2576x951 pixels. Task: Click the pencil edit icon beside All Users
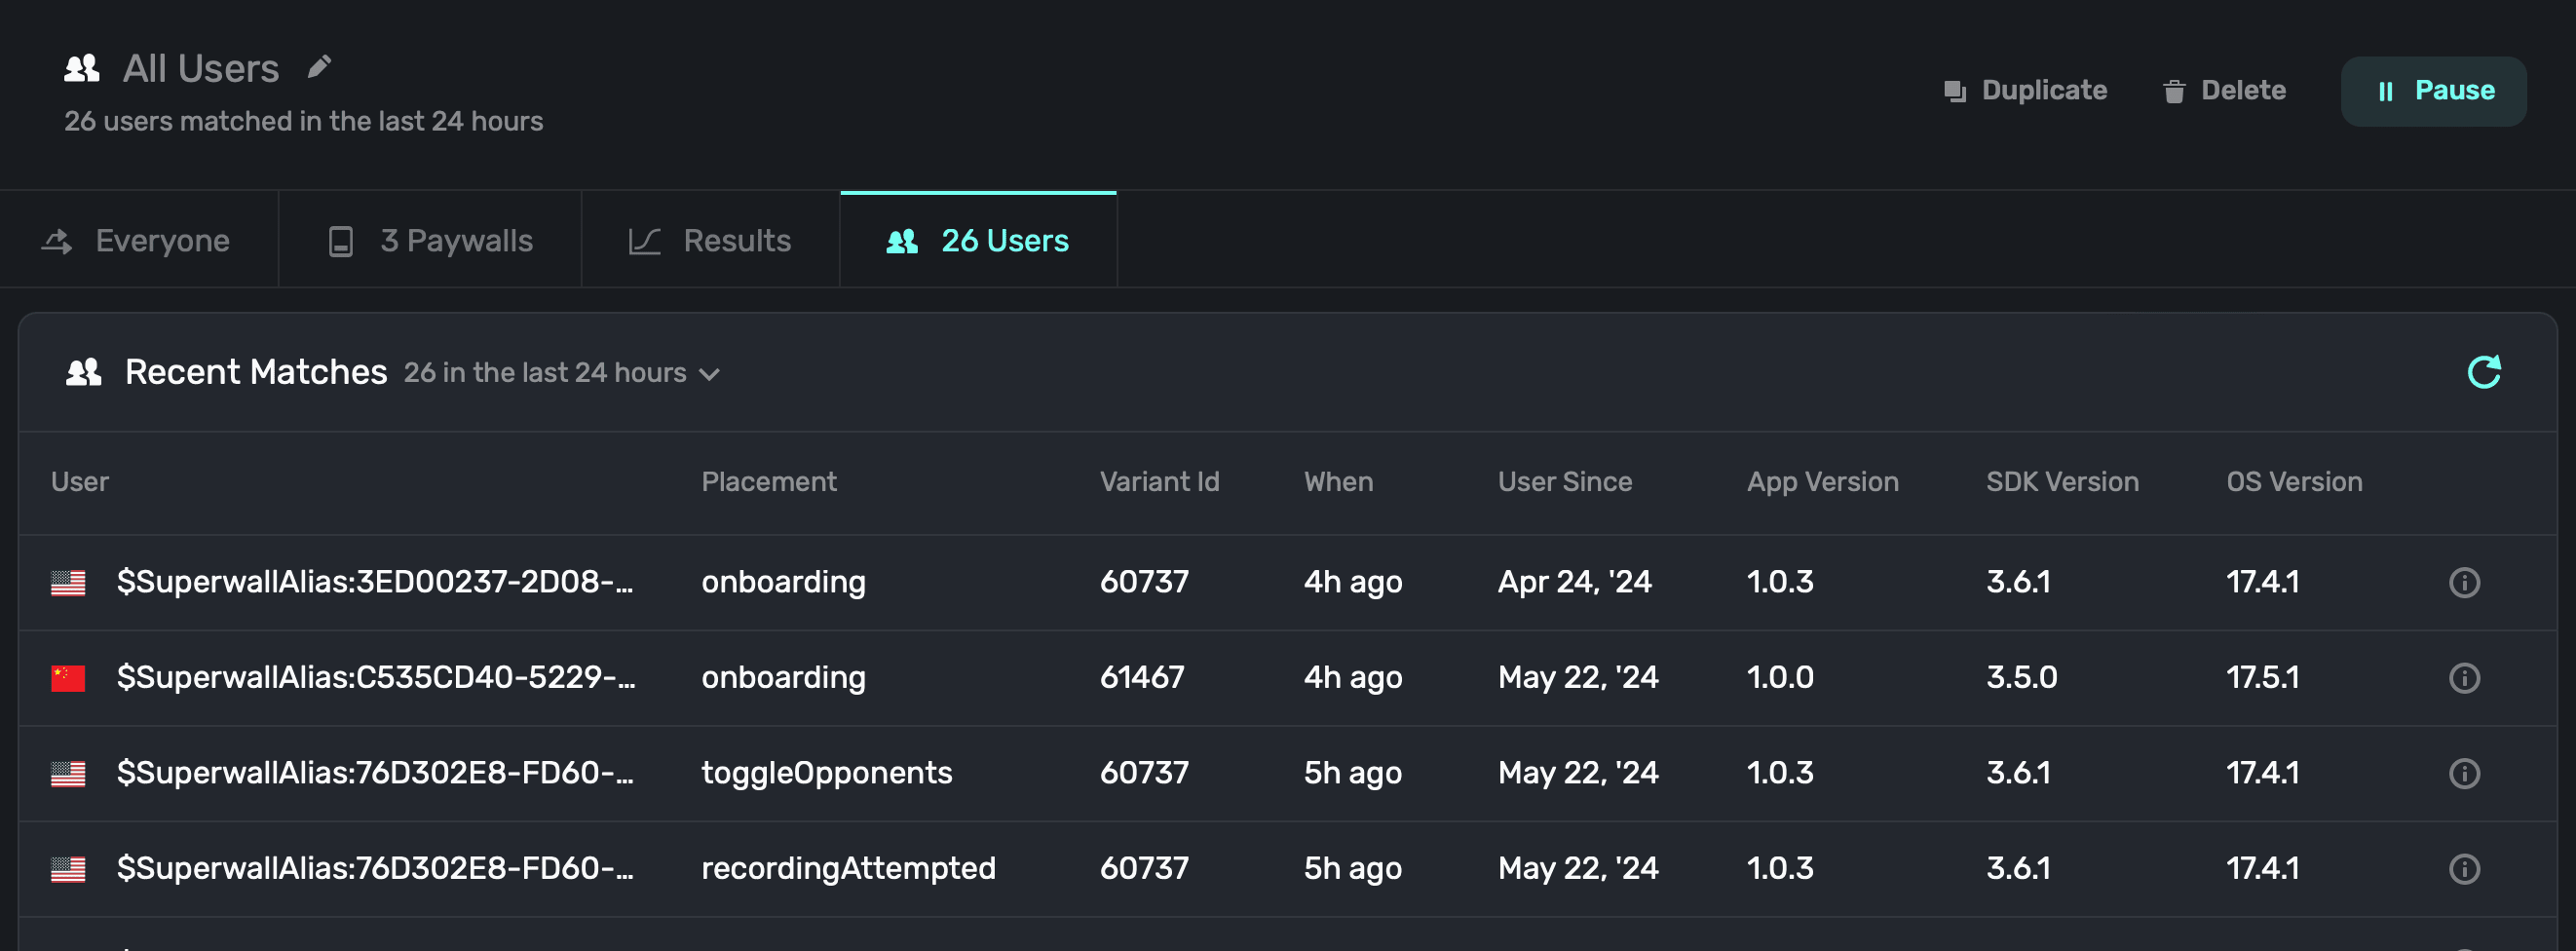(x=319, y=67)
